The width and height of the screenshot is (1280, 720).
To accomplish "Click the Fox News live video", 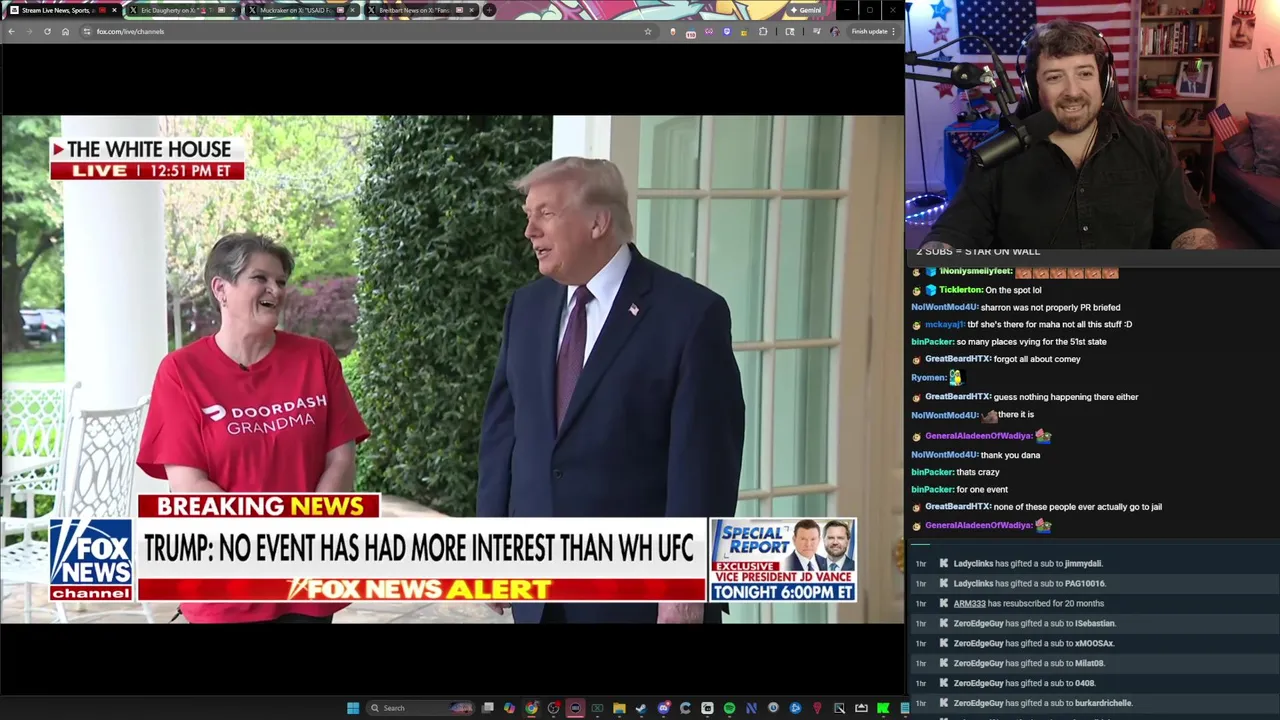I will (x=452, y=370).
